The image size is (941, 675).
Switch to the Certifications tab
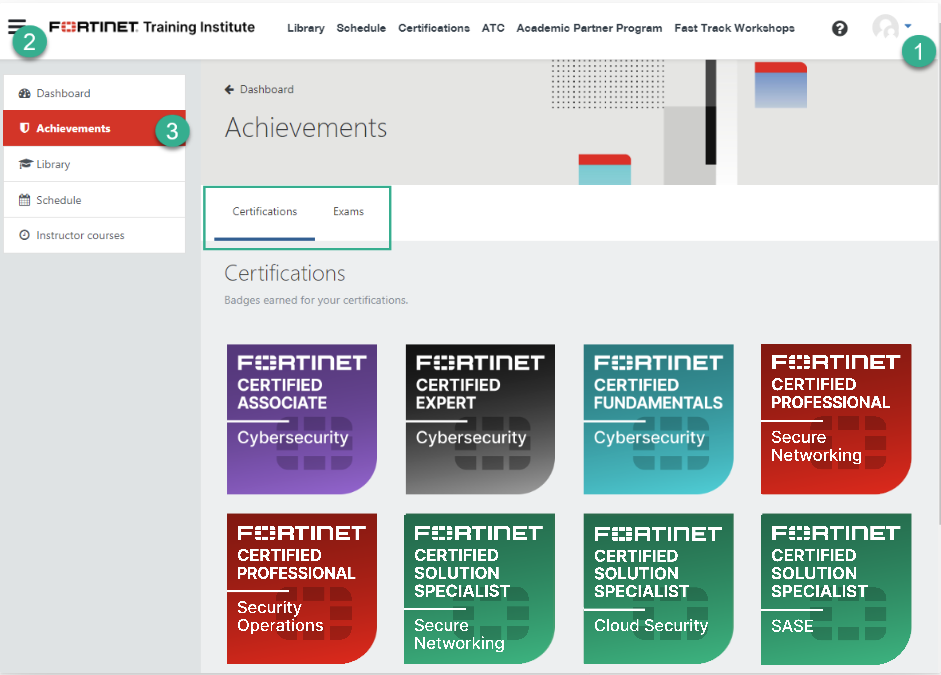pos(265,212)
